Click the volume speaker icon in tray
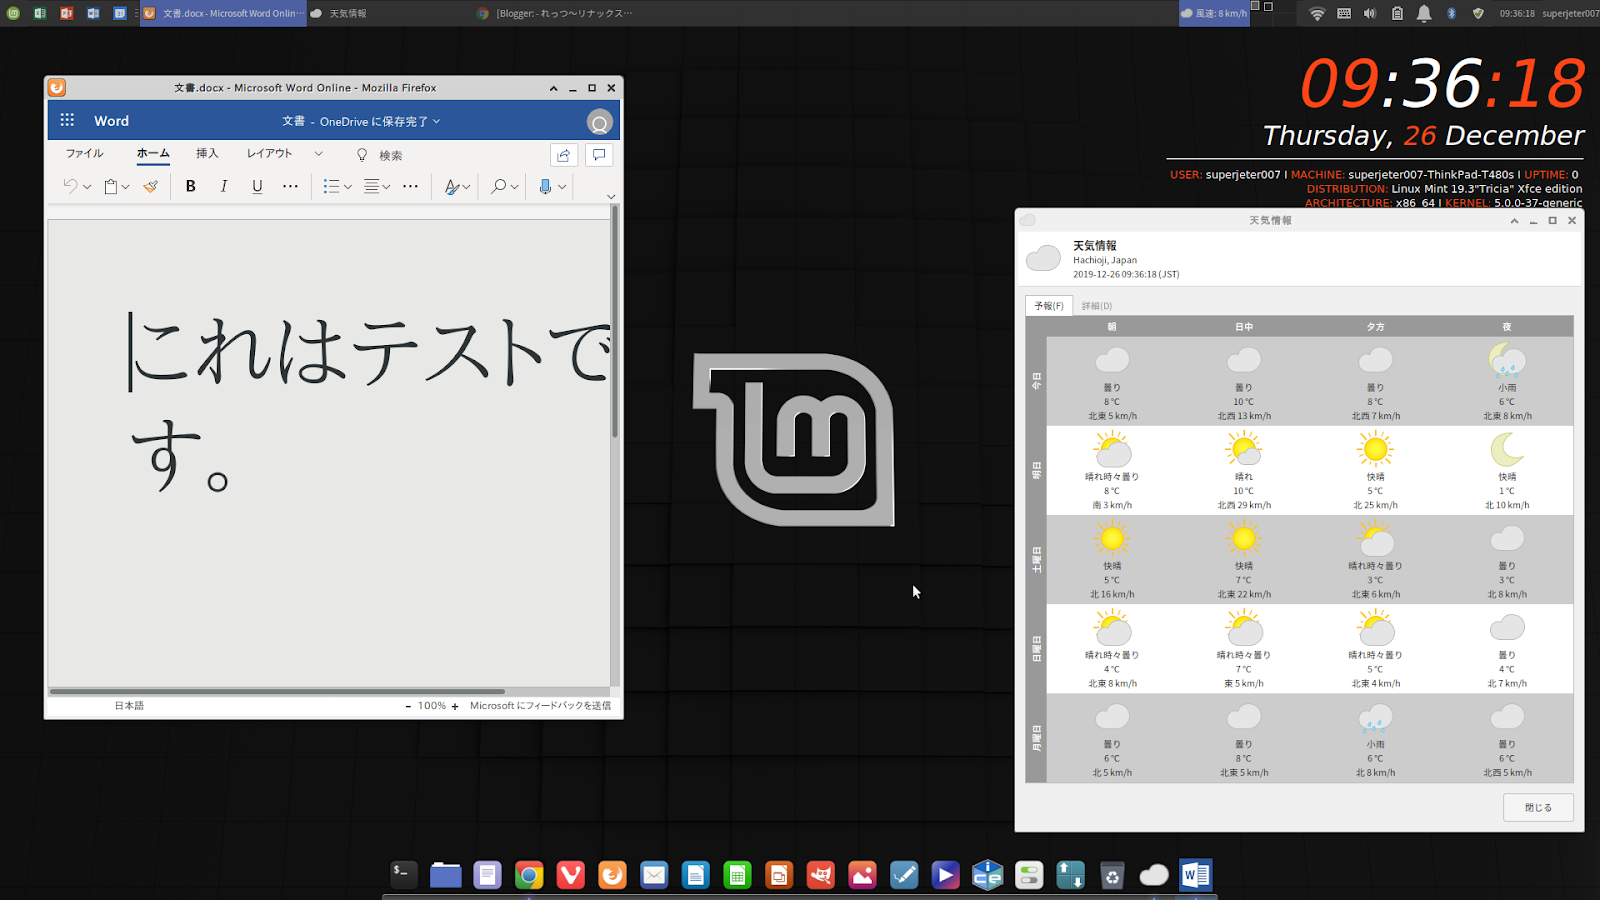 1370,13
